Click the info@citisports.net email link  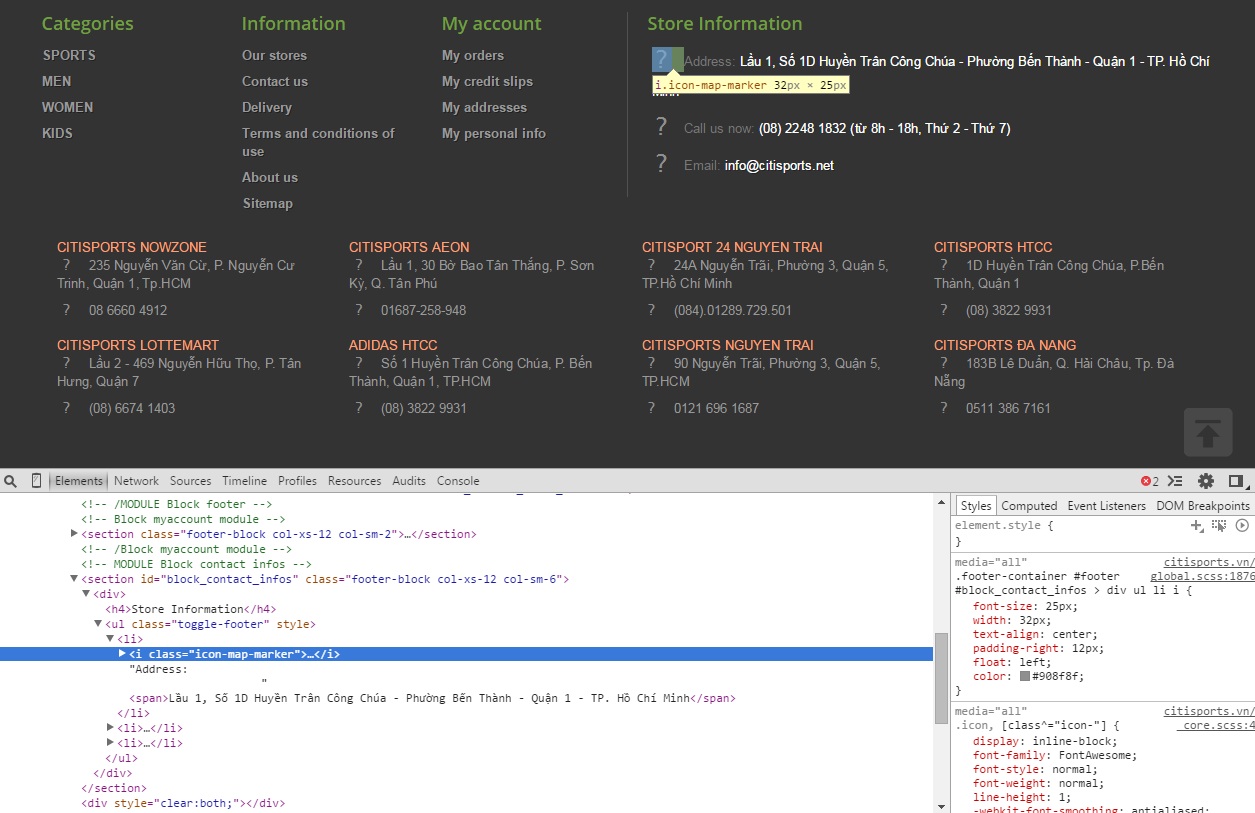(779, 165)
